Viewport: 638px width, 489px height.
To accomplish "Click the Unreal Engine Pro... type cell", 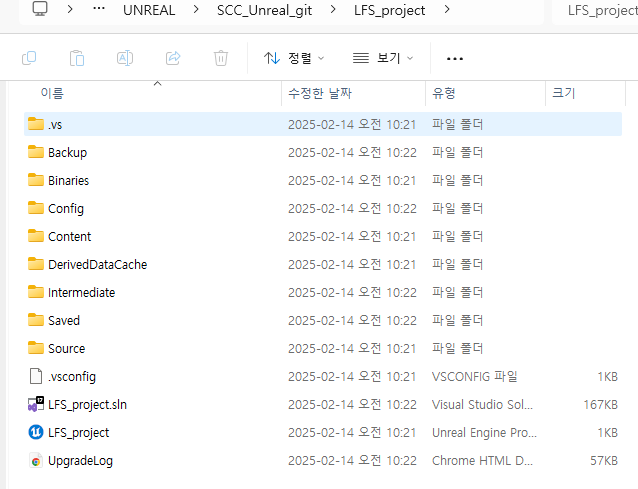I will pyautogui.click(x=484, y=433).
